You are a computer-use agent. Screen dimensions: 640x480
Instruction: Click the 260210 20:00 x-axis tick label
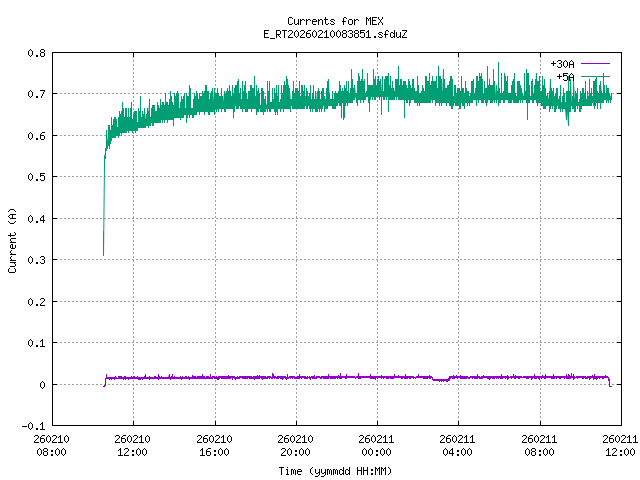(295, 444)
